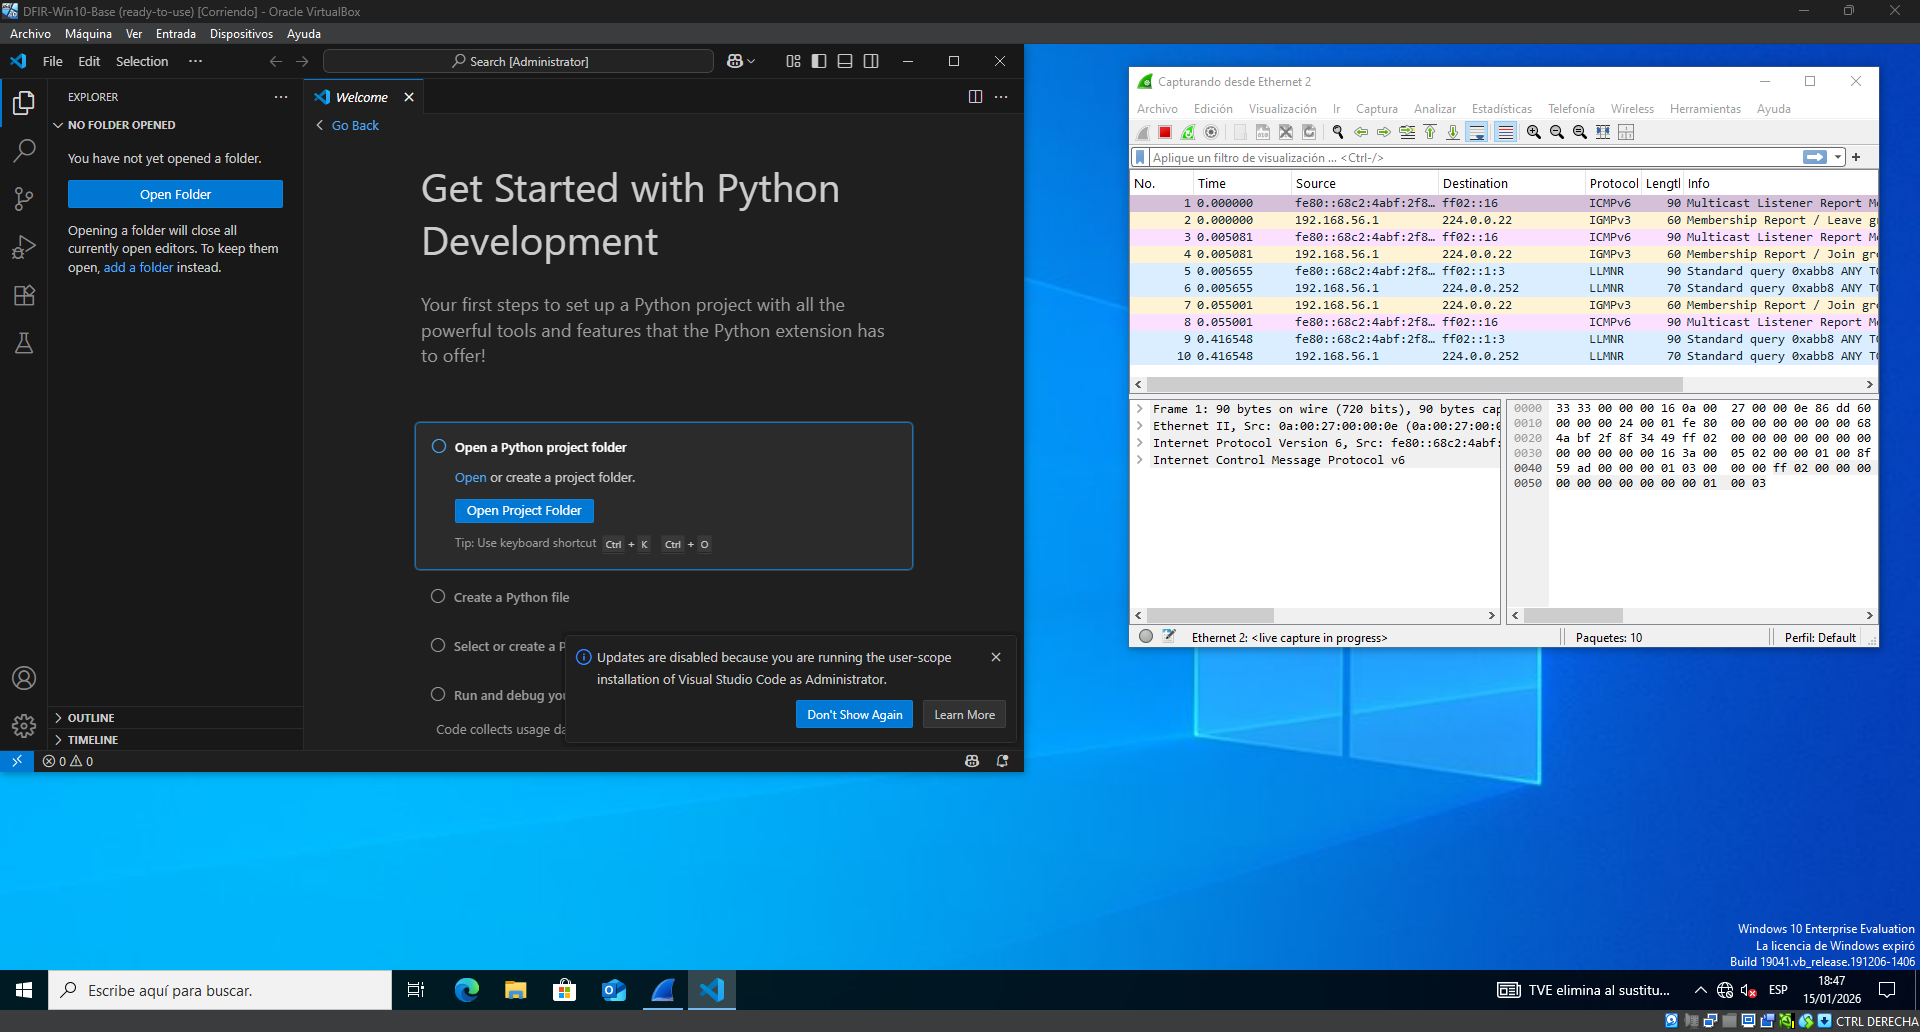
Task: Restart the current Wireshark capture
Action: point(1188,132)
